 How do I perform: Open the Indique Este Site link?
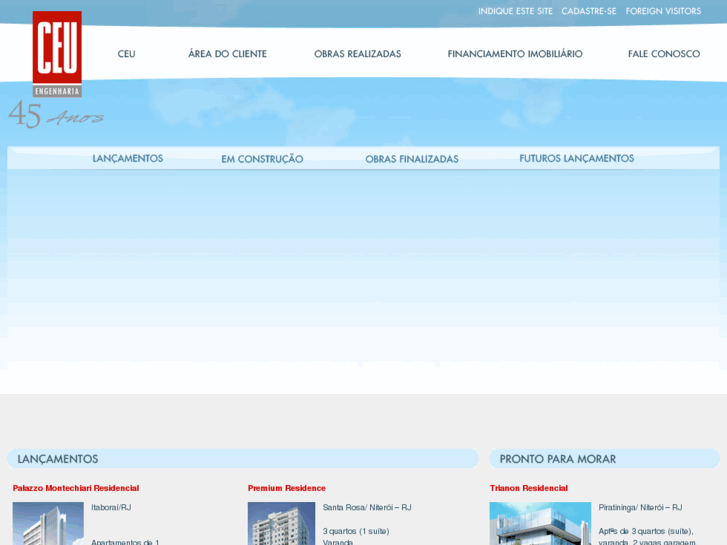(x=515, y=11)
